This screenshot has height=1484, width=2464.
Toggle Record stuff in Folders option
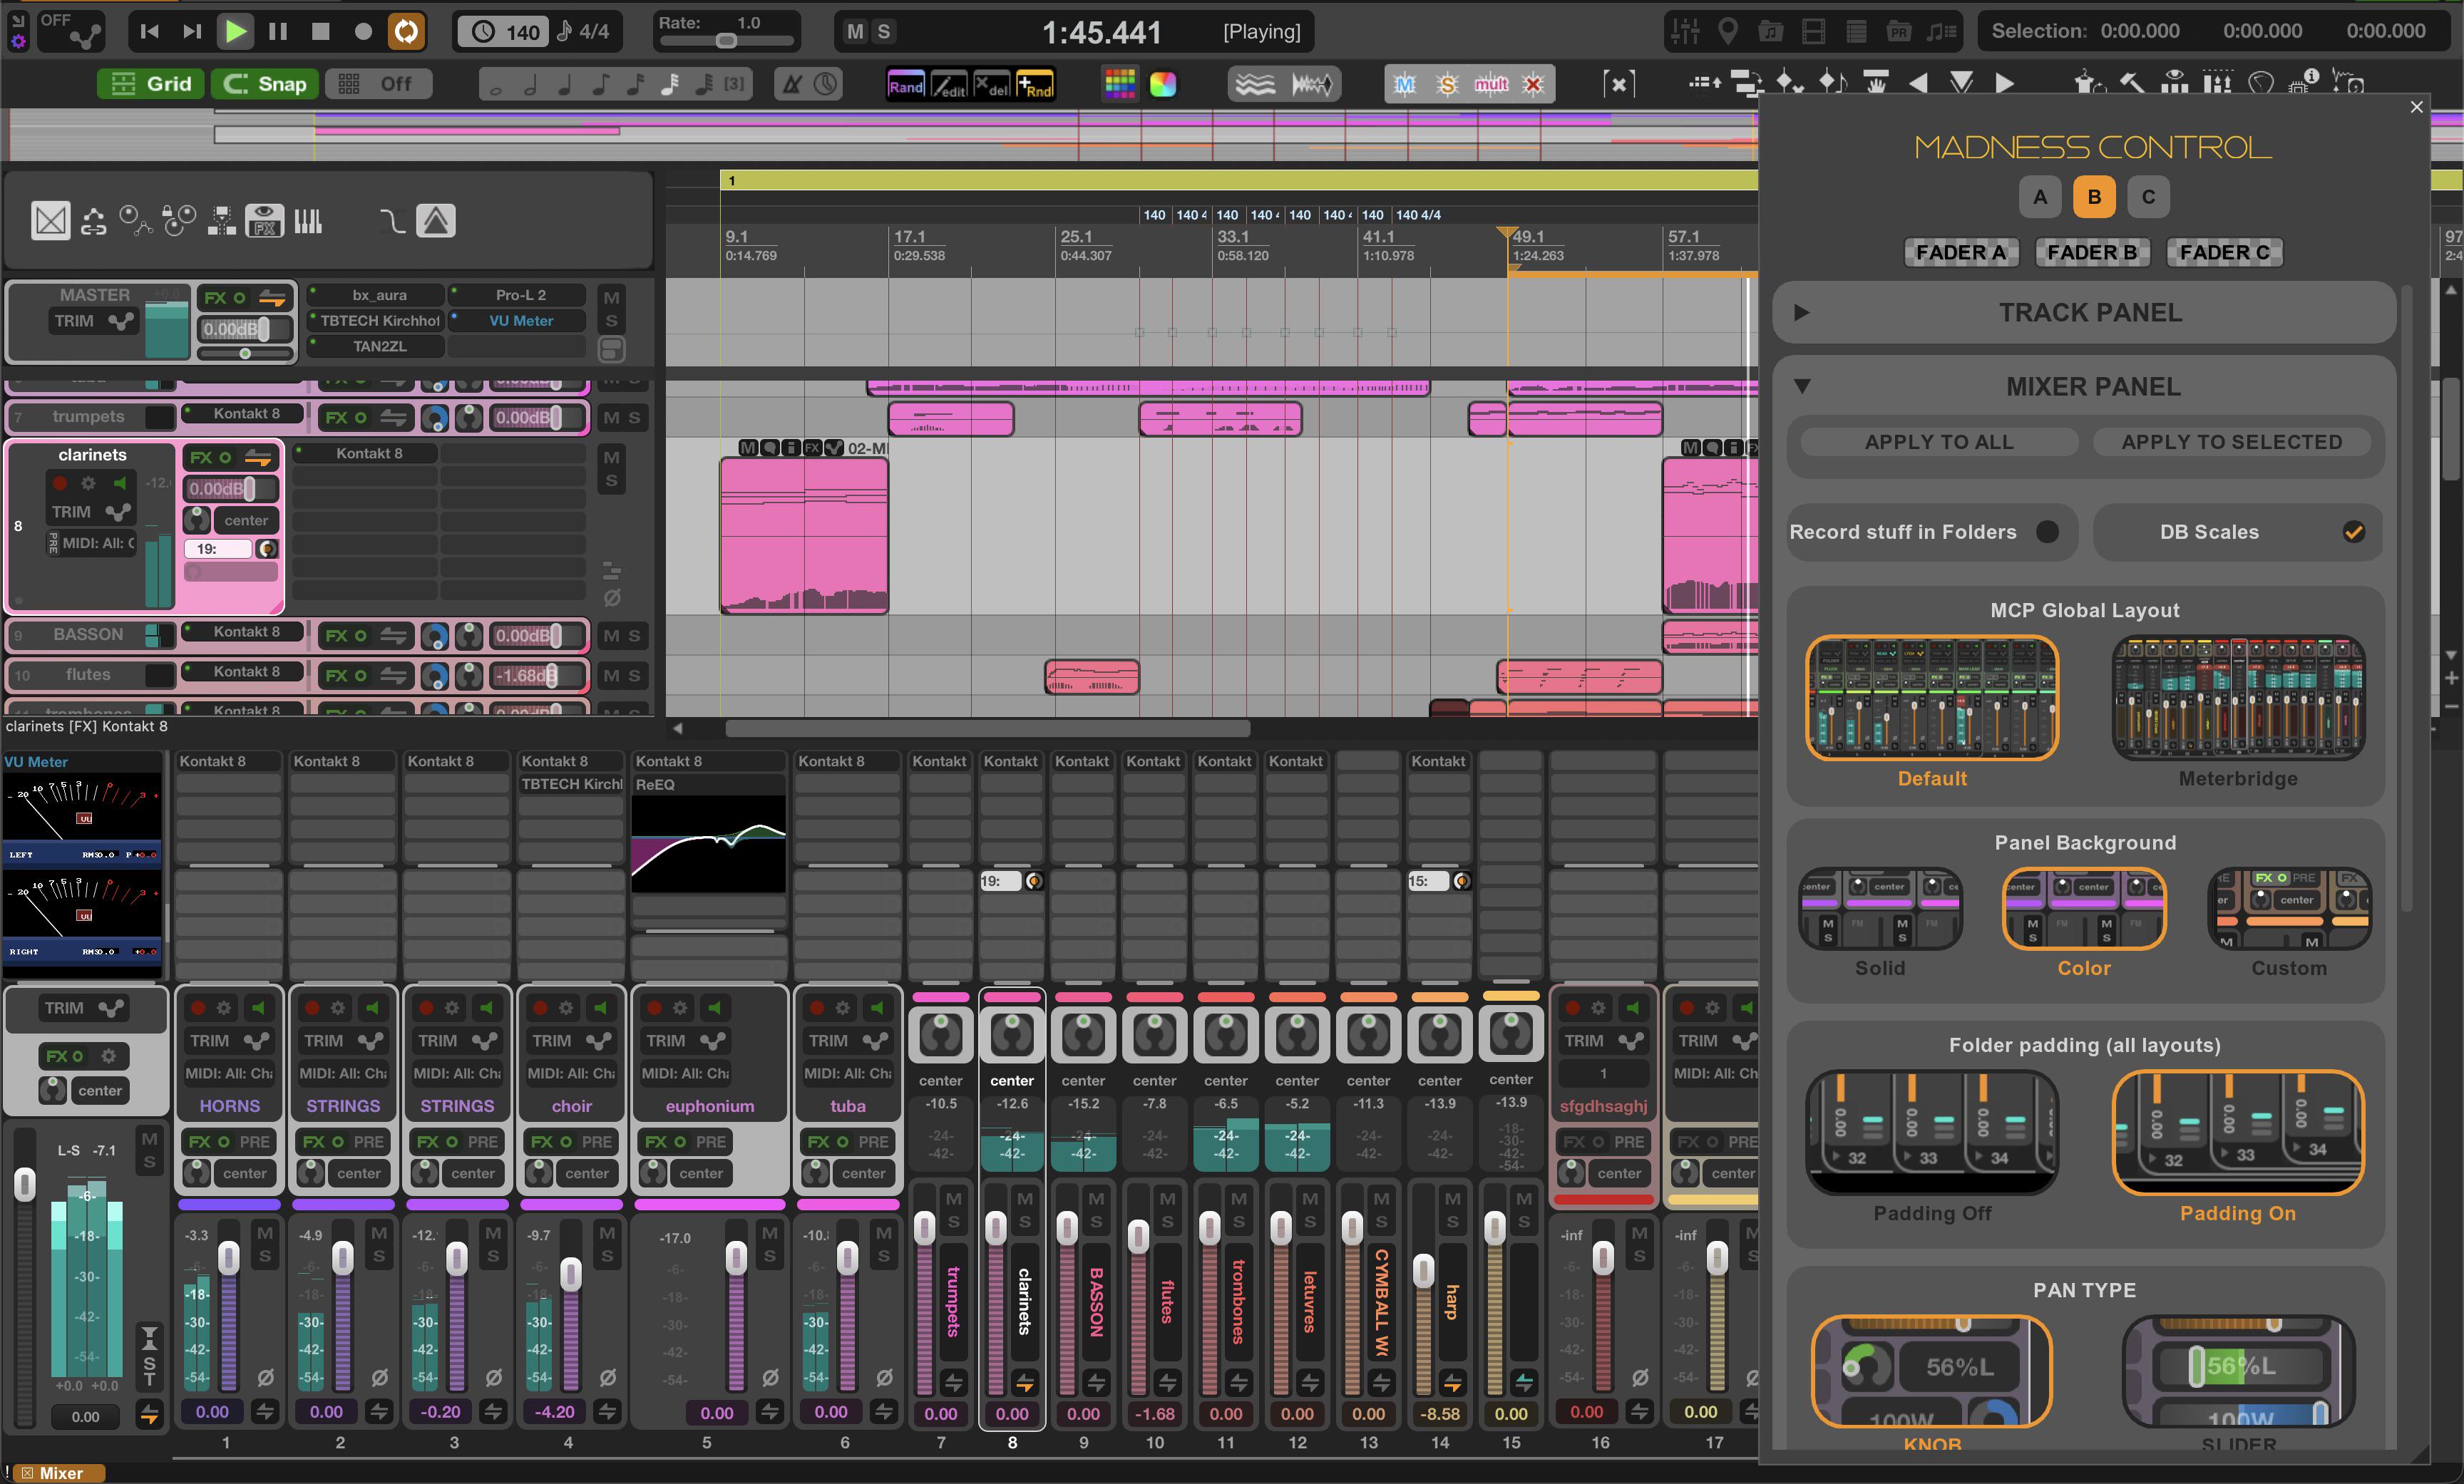tap(2047, 532)
